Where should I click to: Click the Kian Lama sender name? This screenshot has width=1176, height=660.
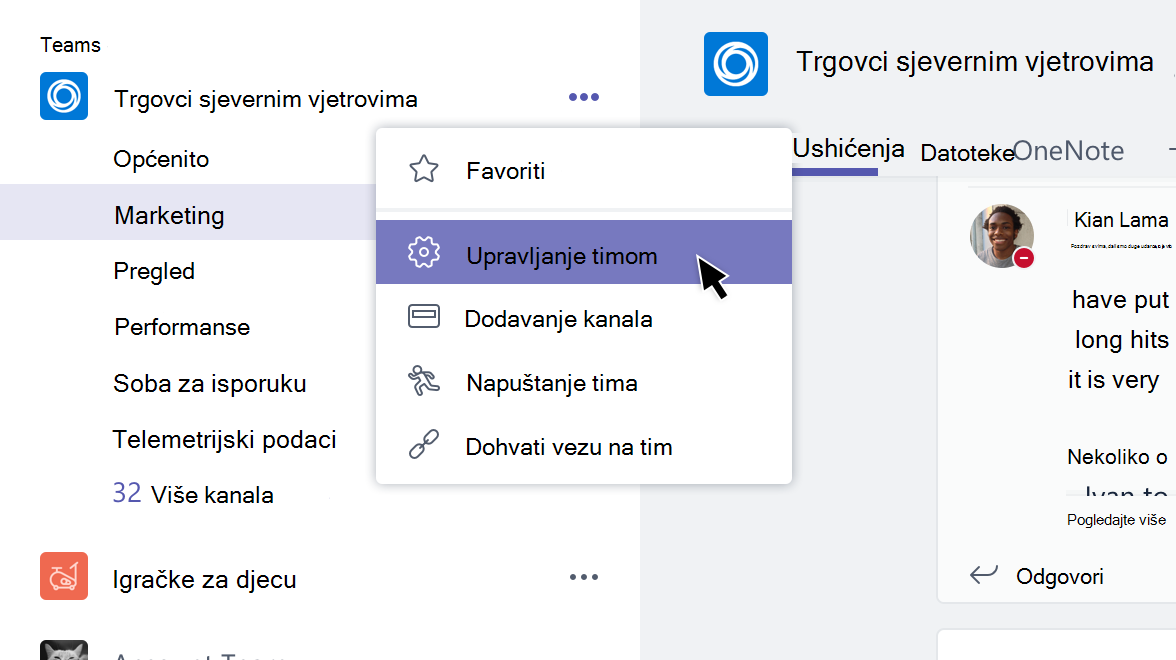click(x=1120, y=220)
